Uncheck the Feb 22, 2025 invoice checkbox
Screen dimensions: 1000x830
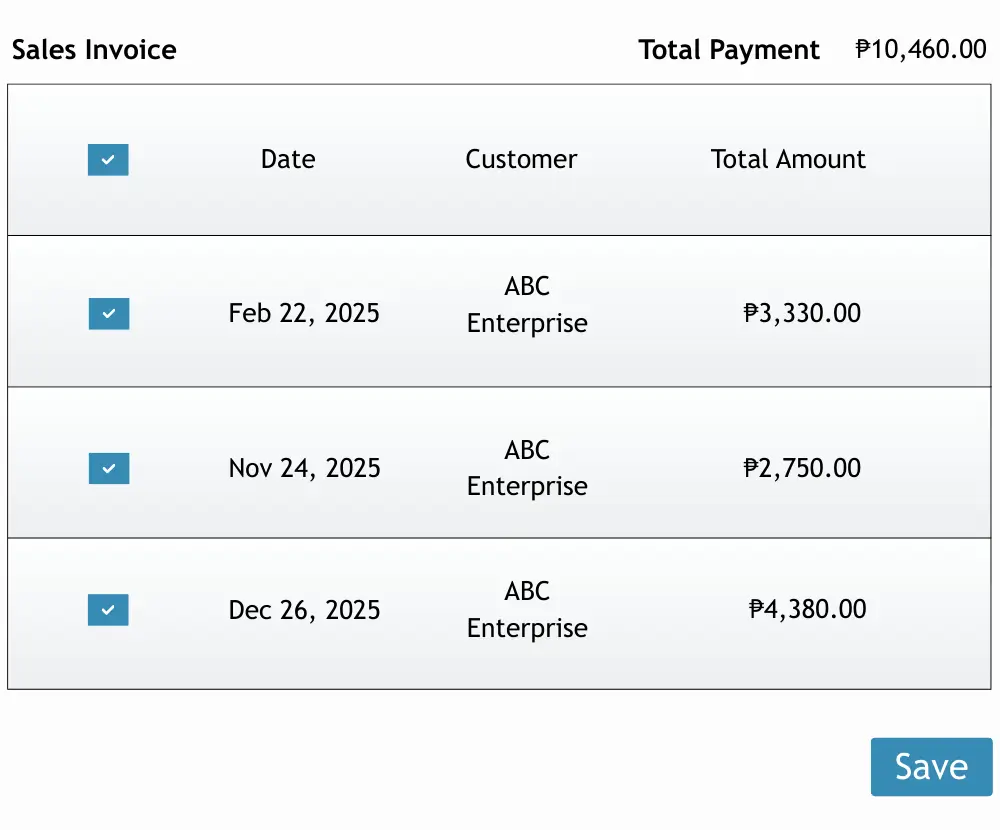tap(109, 314)
